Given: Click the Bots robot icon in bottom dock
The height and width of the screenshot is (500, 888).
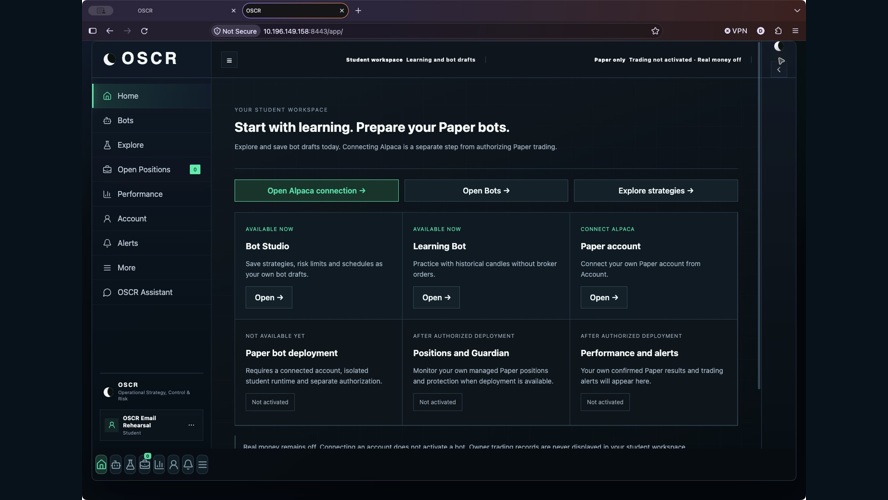Looking at the screenshot, I should pos(116,465).
